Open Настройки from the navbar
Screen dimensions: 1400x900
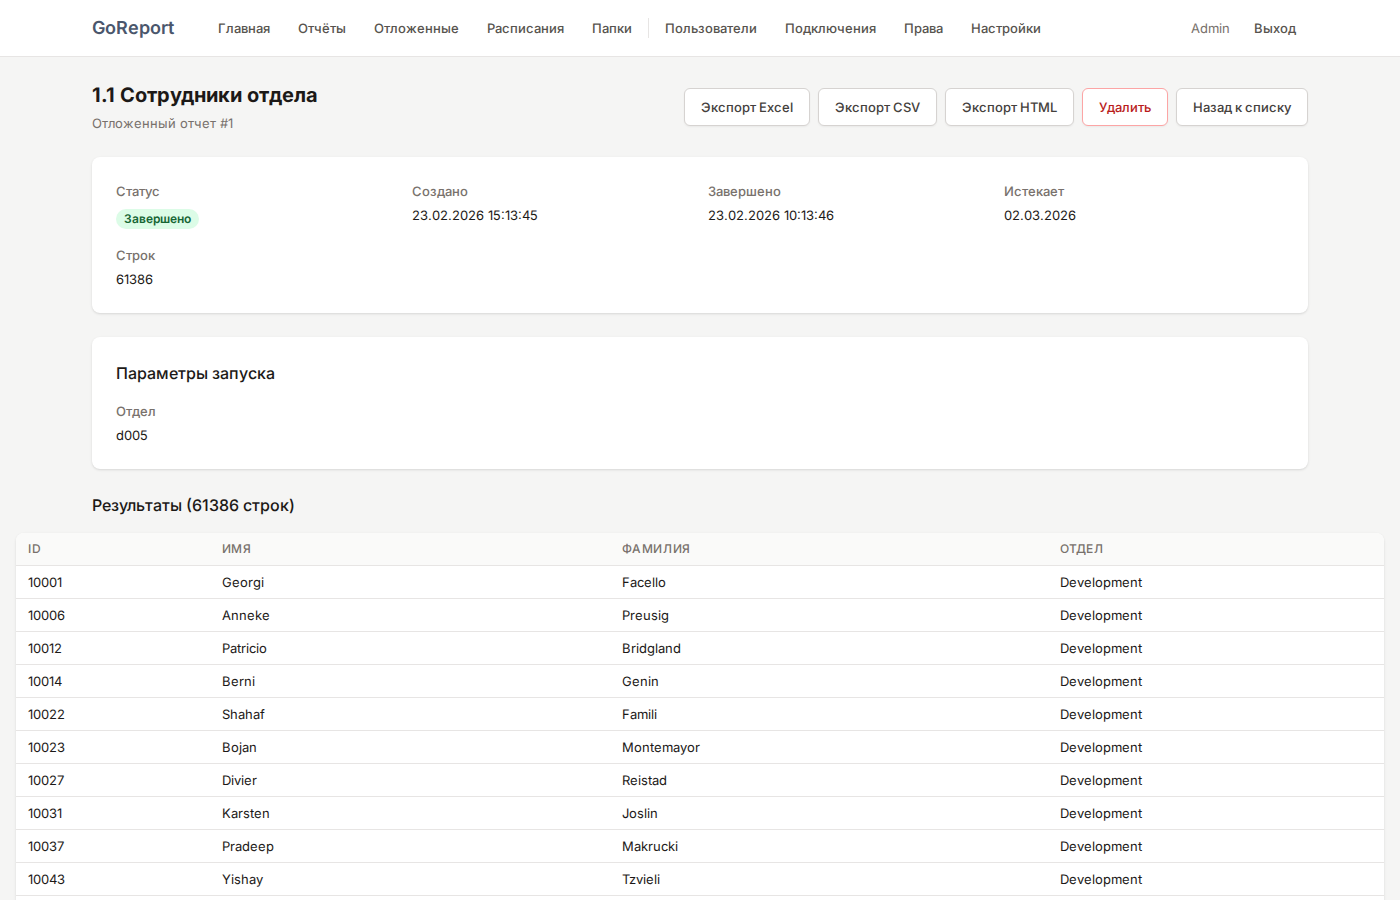point(1005,29)
